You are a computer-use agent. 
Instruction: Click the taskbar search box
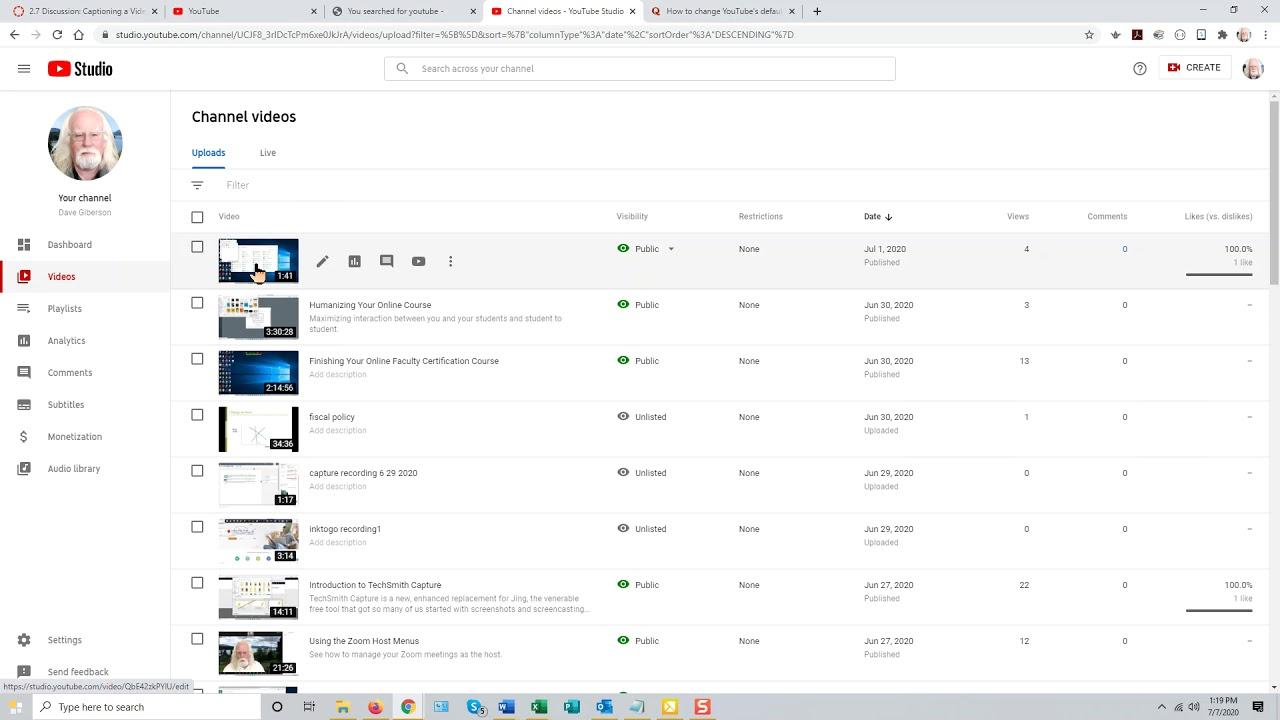point(147,707)
